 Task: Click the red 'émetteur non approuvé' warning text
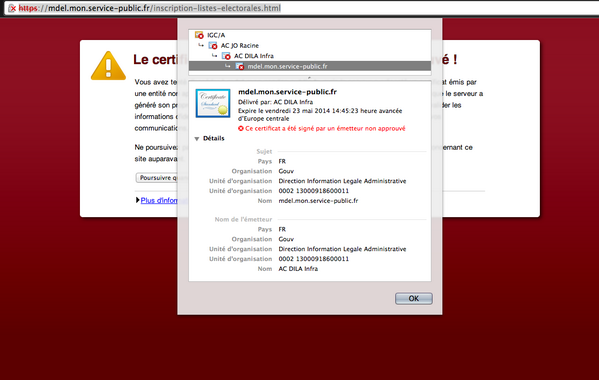point(325,128)
